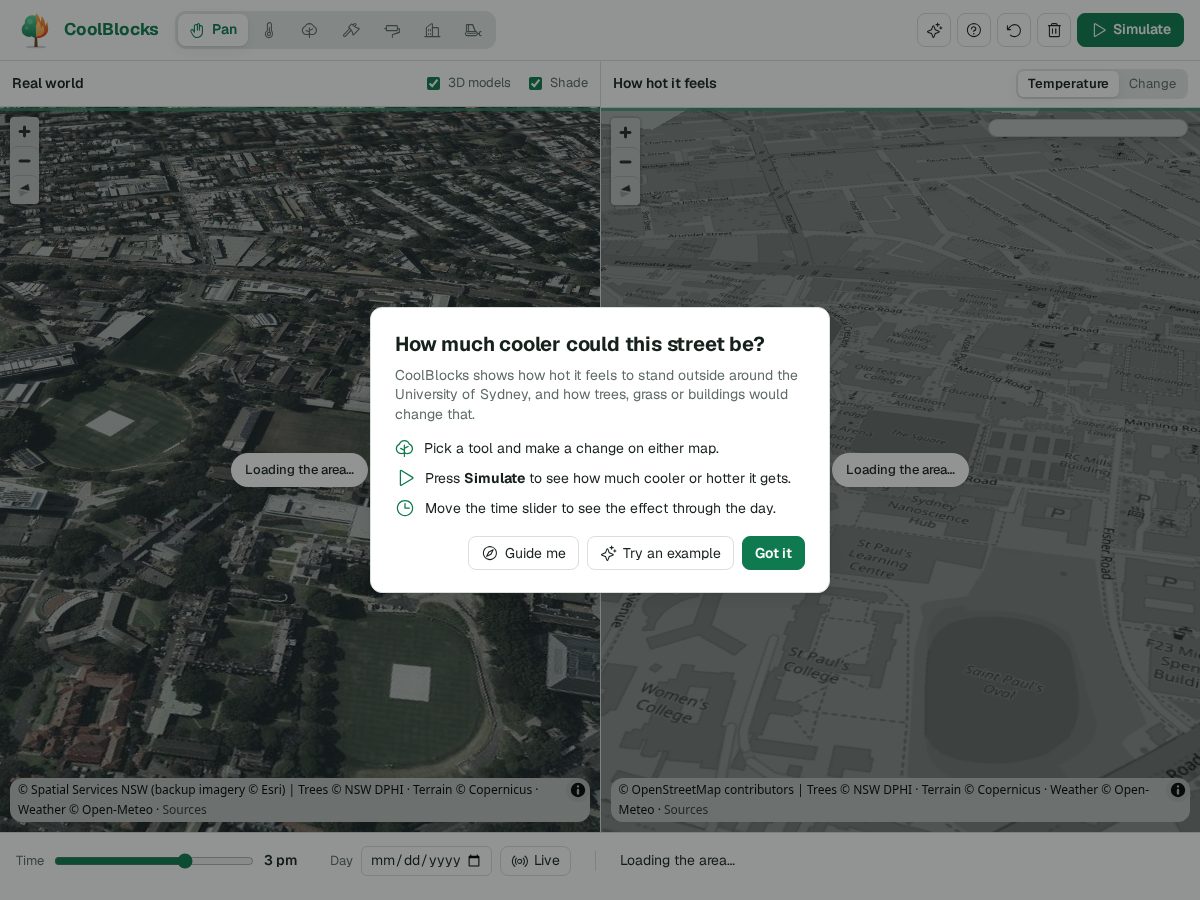Open the help question mark button
The image size is (1200, 900).
point(974,30)
